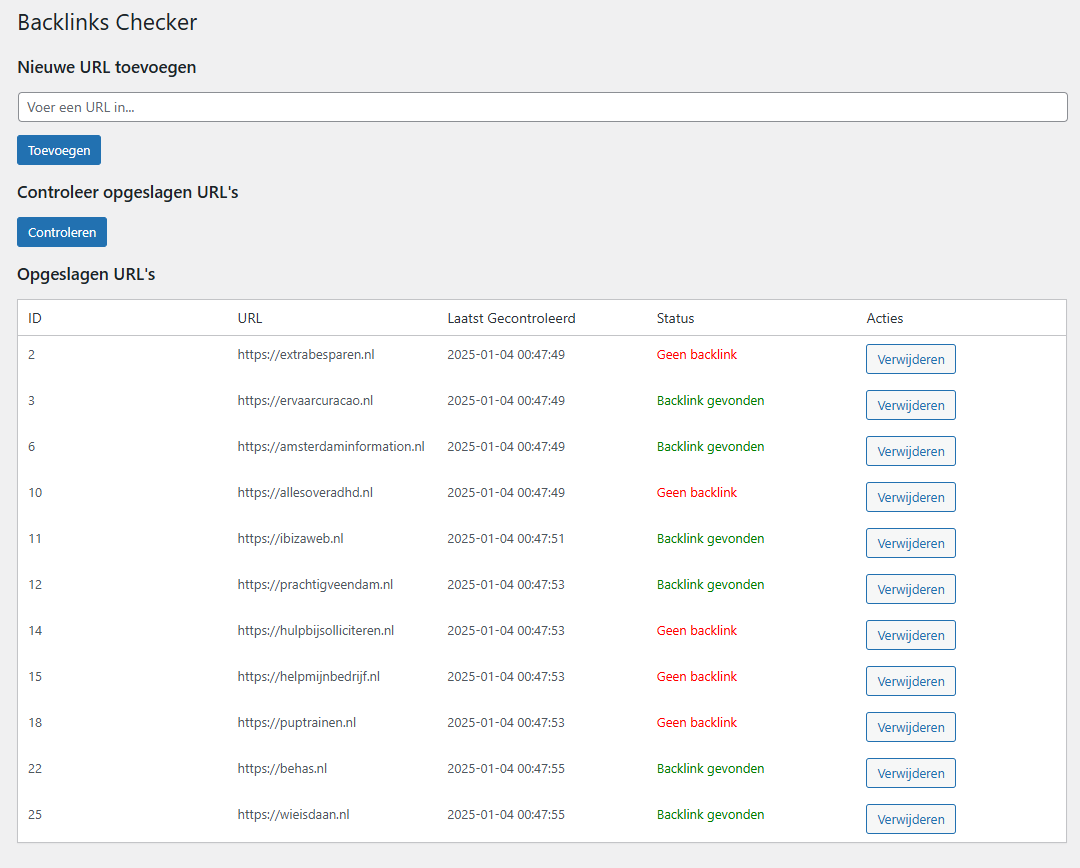The height and width of the screenshot is (868, 1080).
Task: Delete the wieisdaan.nl entry
Action: pyautogui.click(x=911, y=819)
